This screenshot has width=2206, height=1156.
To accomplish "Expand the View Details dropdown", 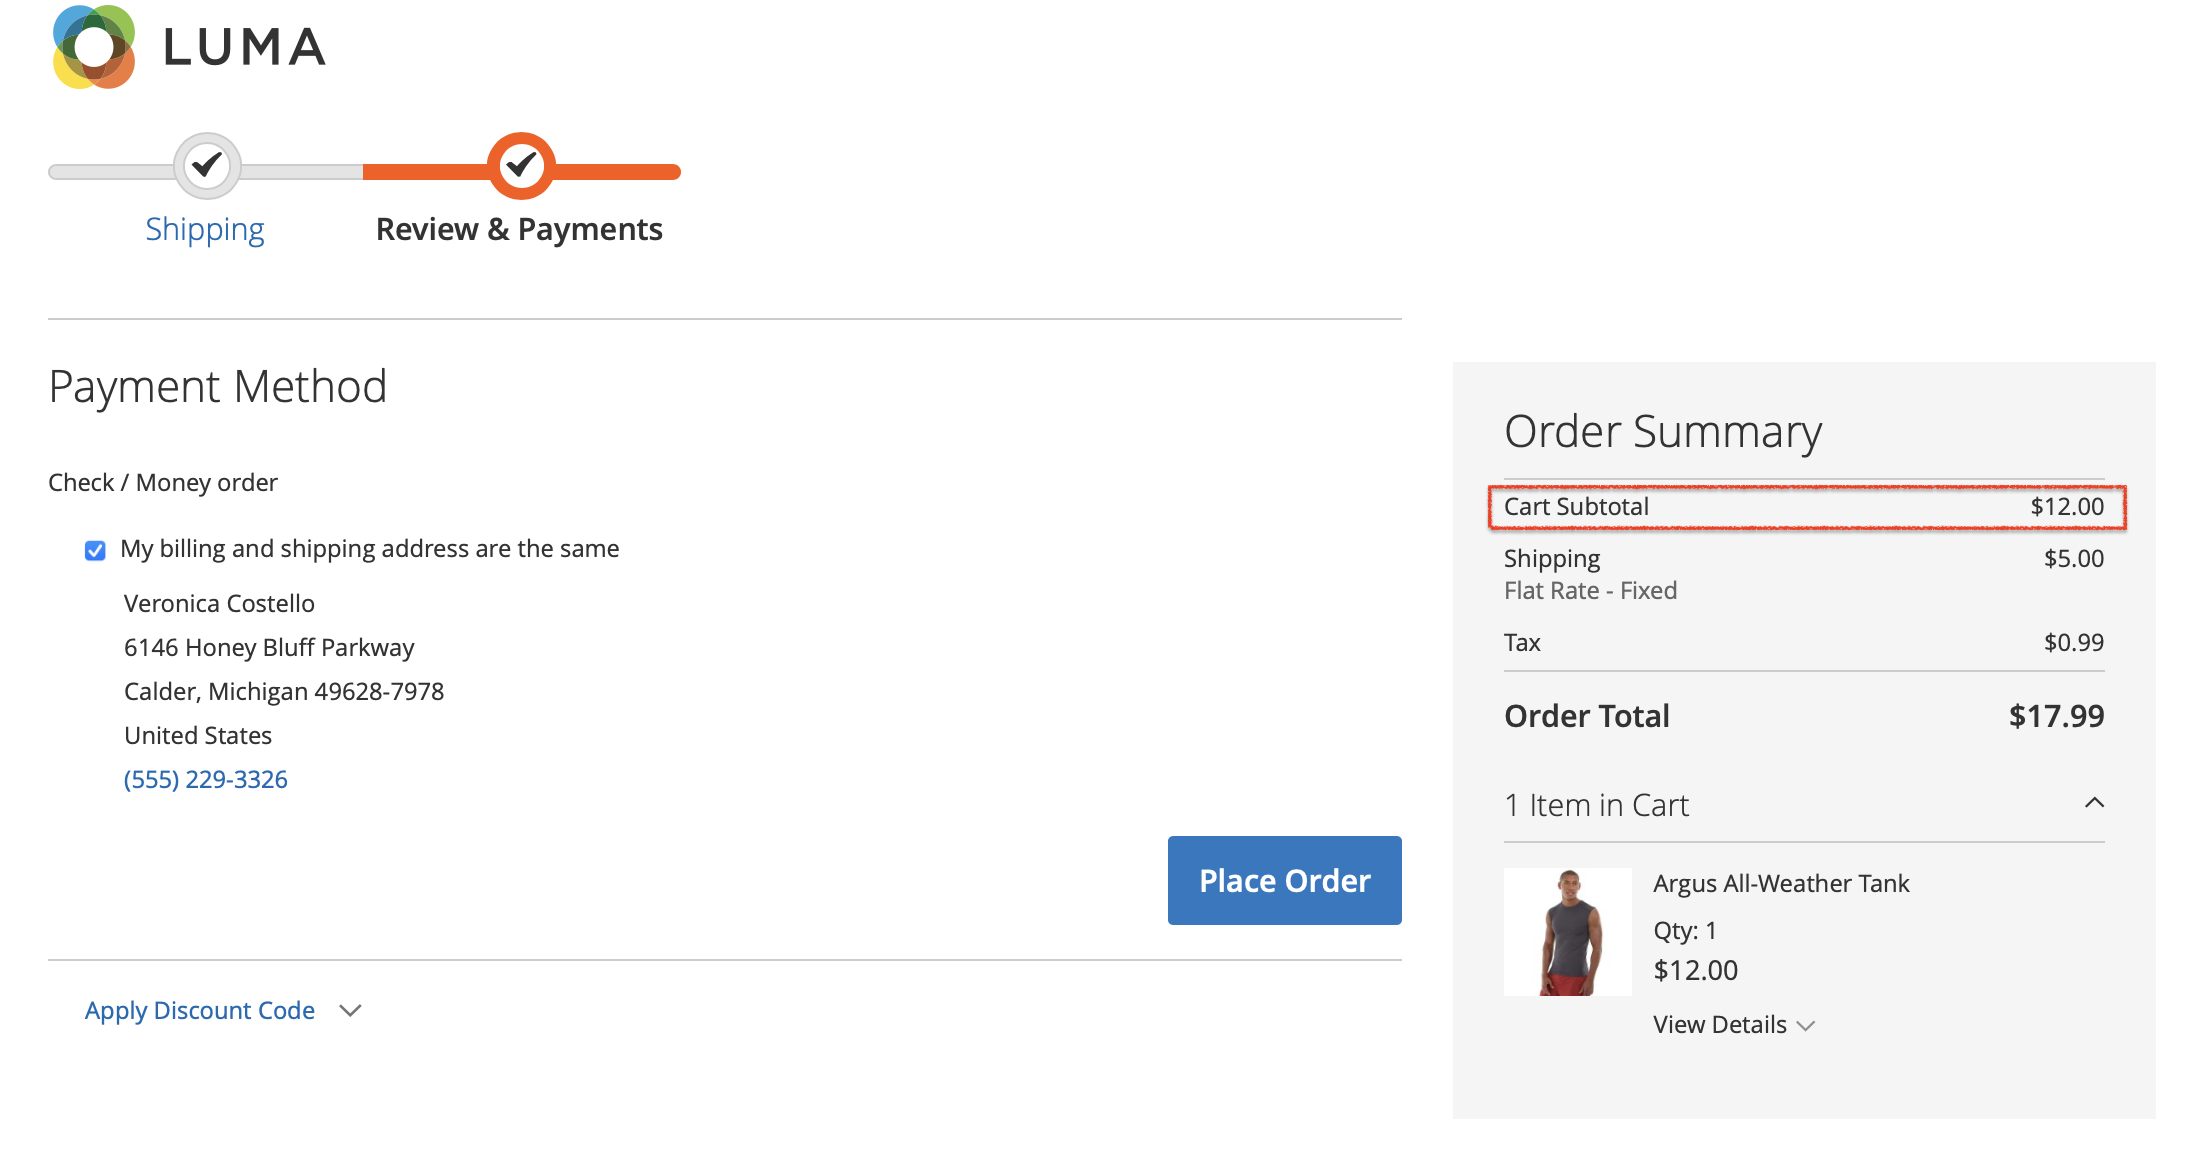I will (x=1729, y=1023).
